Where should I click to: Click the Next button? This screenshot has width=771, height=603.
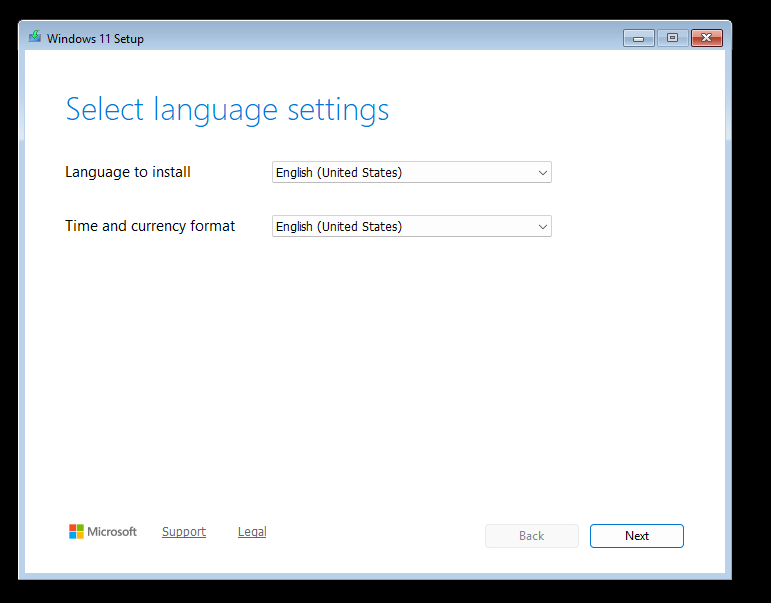point(637,536)
